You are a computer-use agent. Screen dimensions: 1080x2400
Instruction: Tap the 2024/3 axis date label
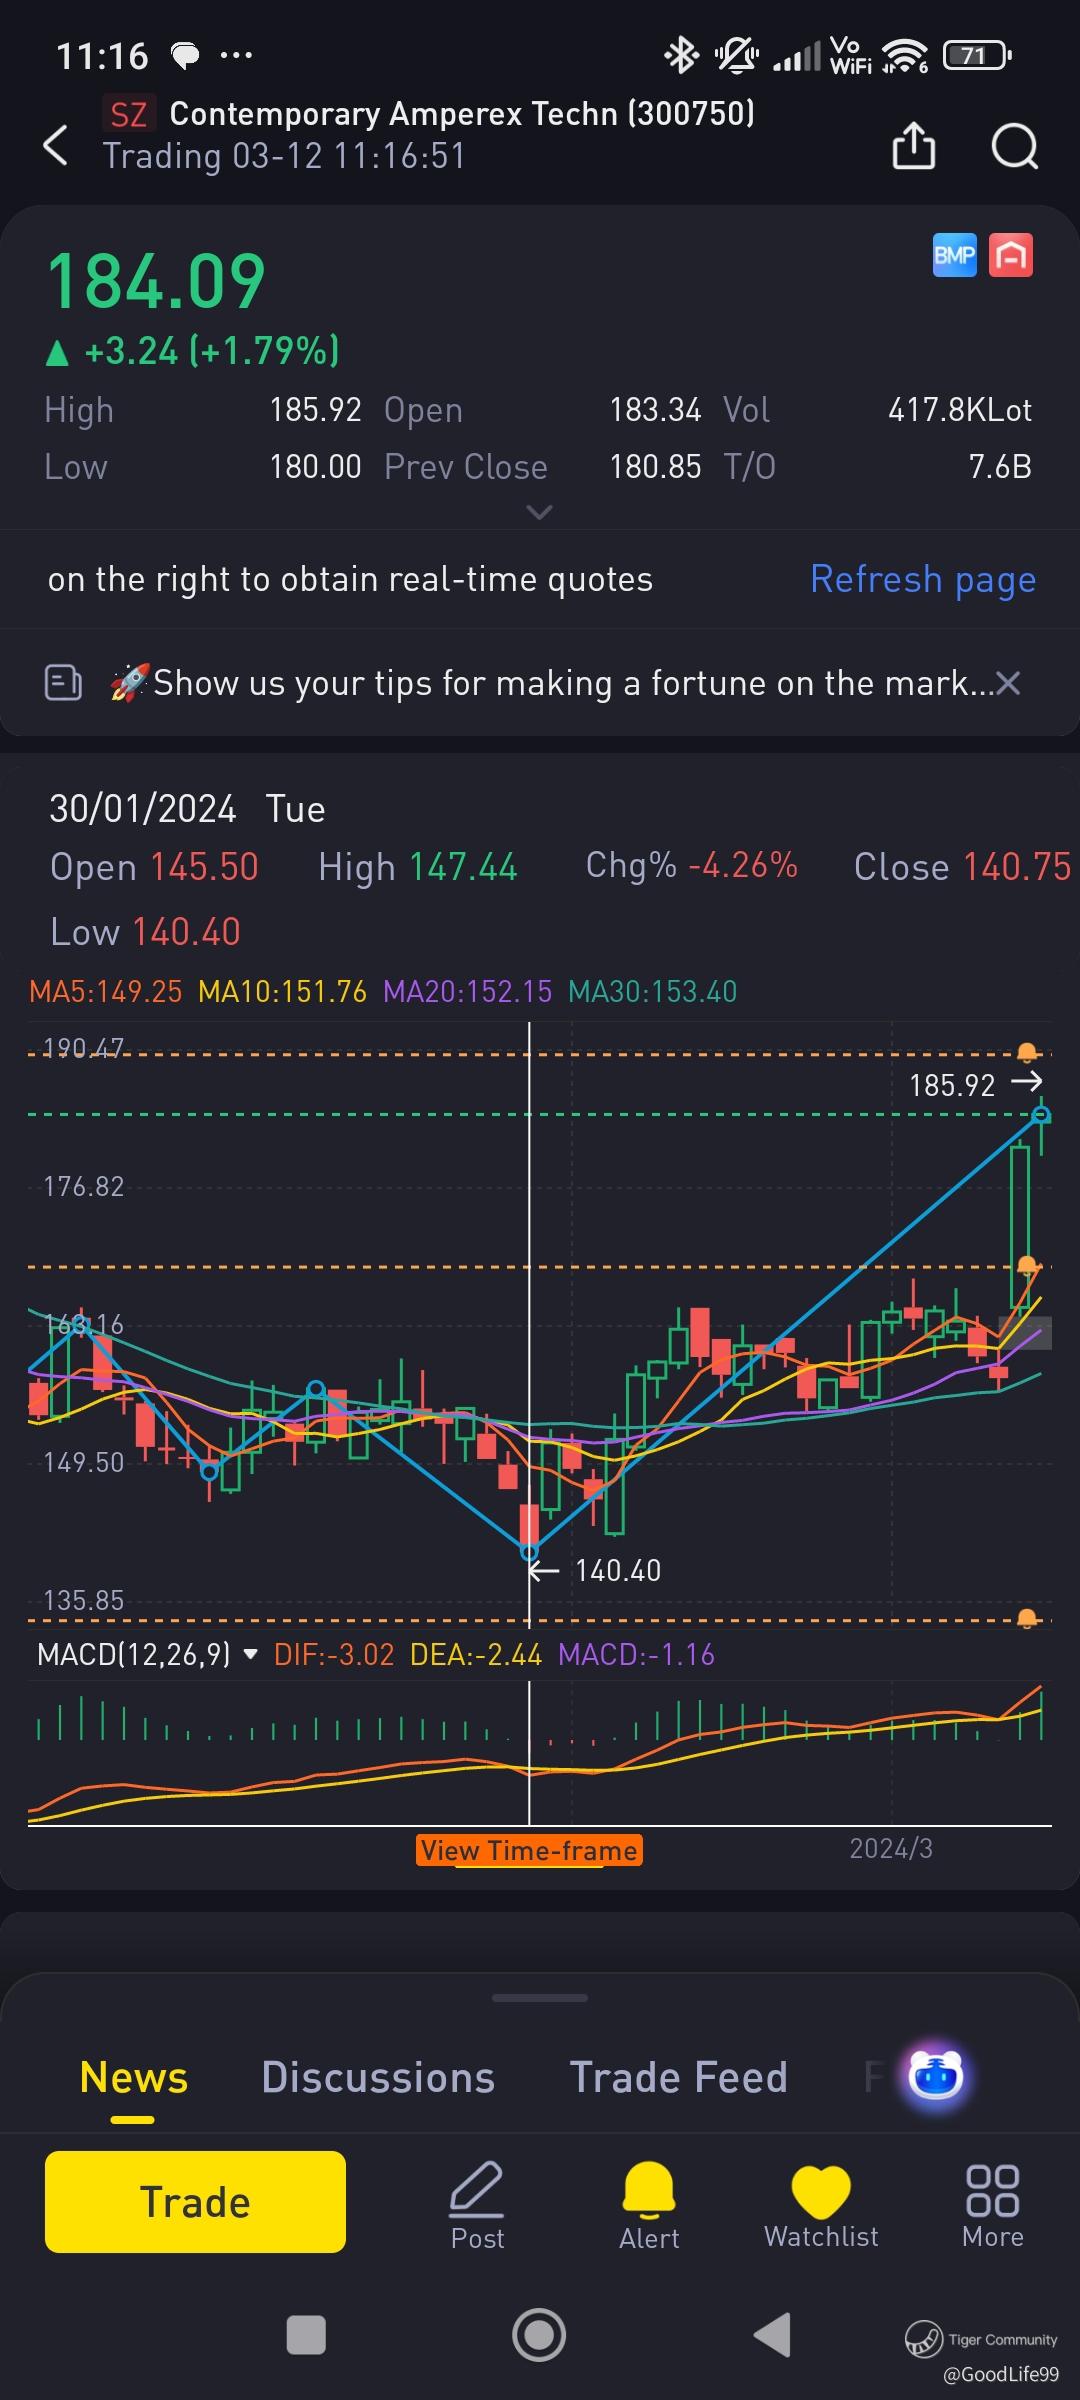(891, 1848)
